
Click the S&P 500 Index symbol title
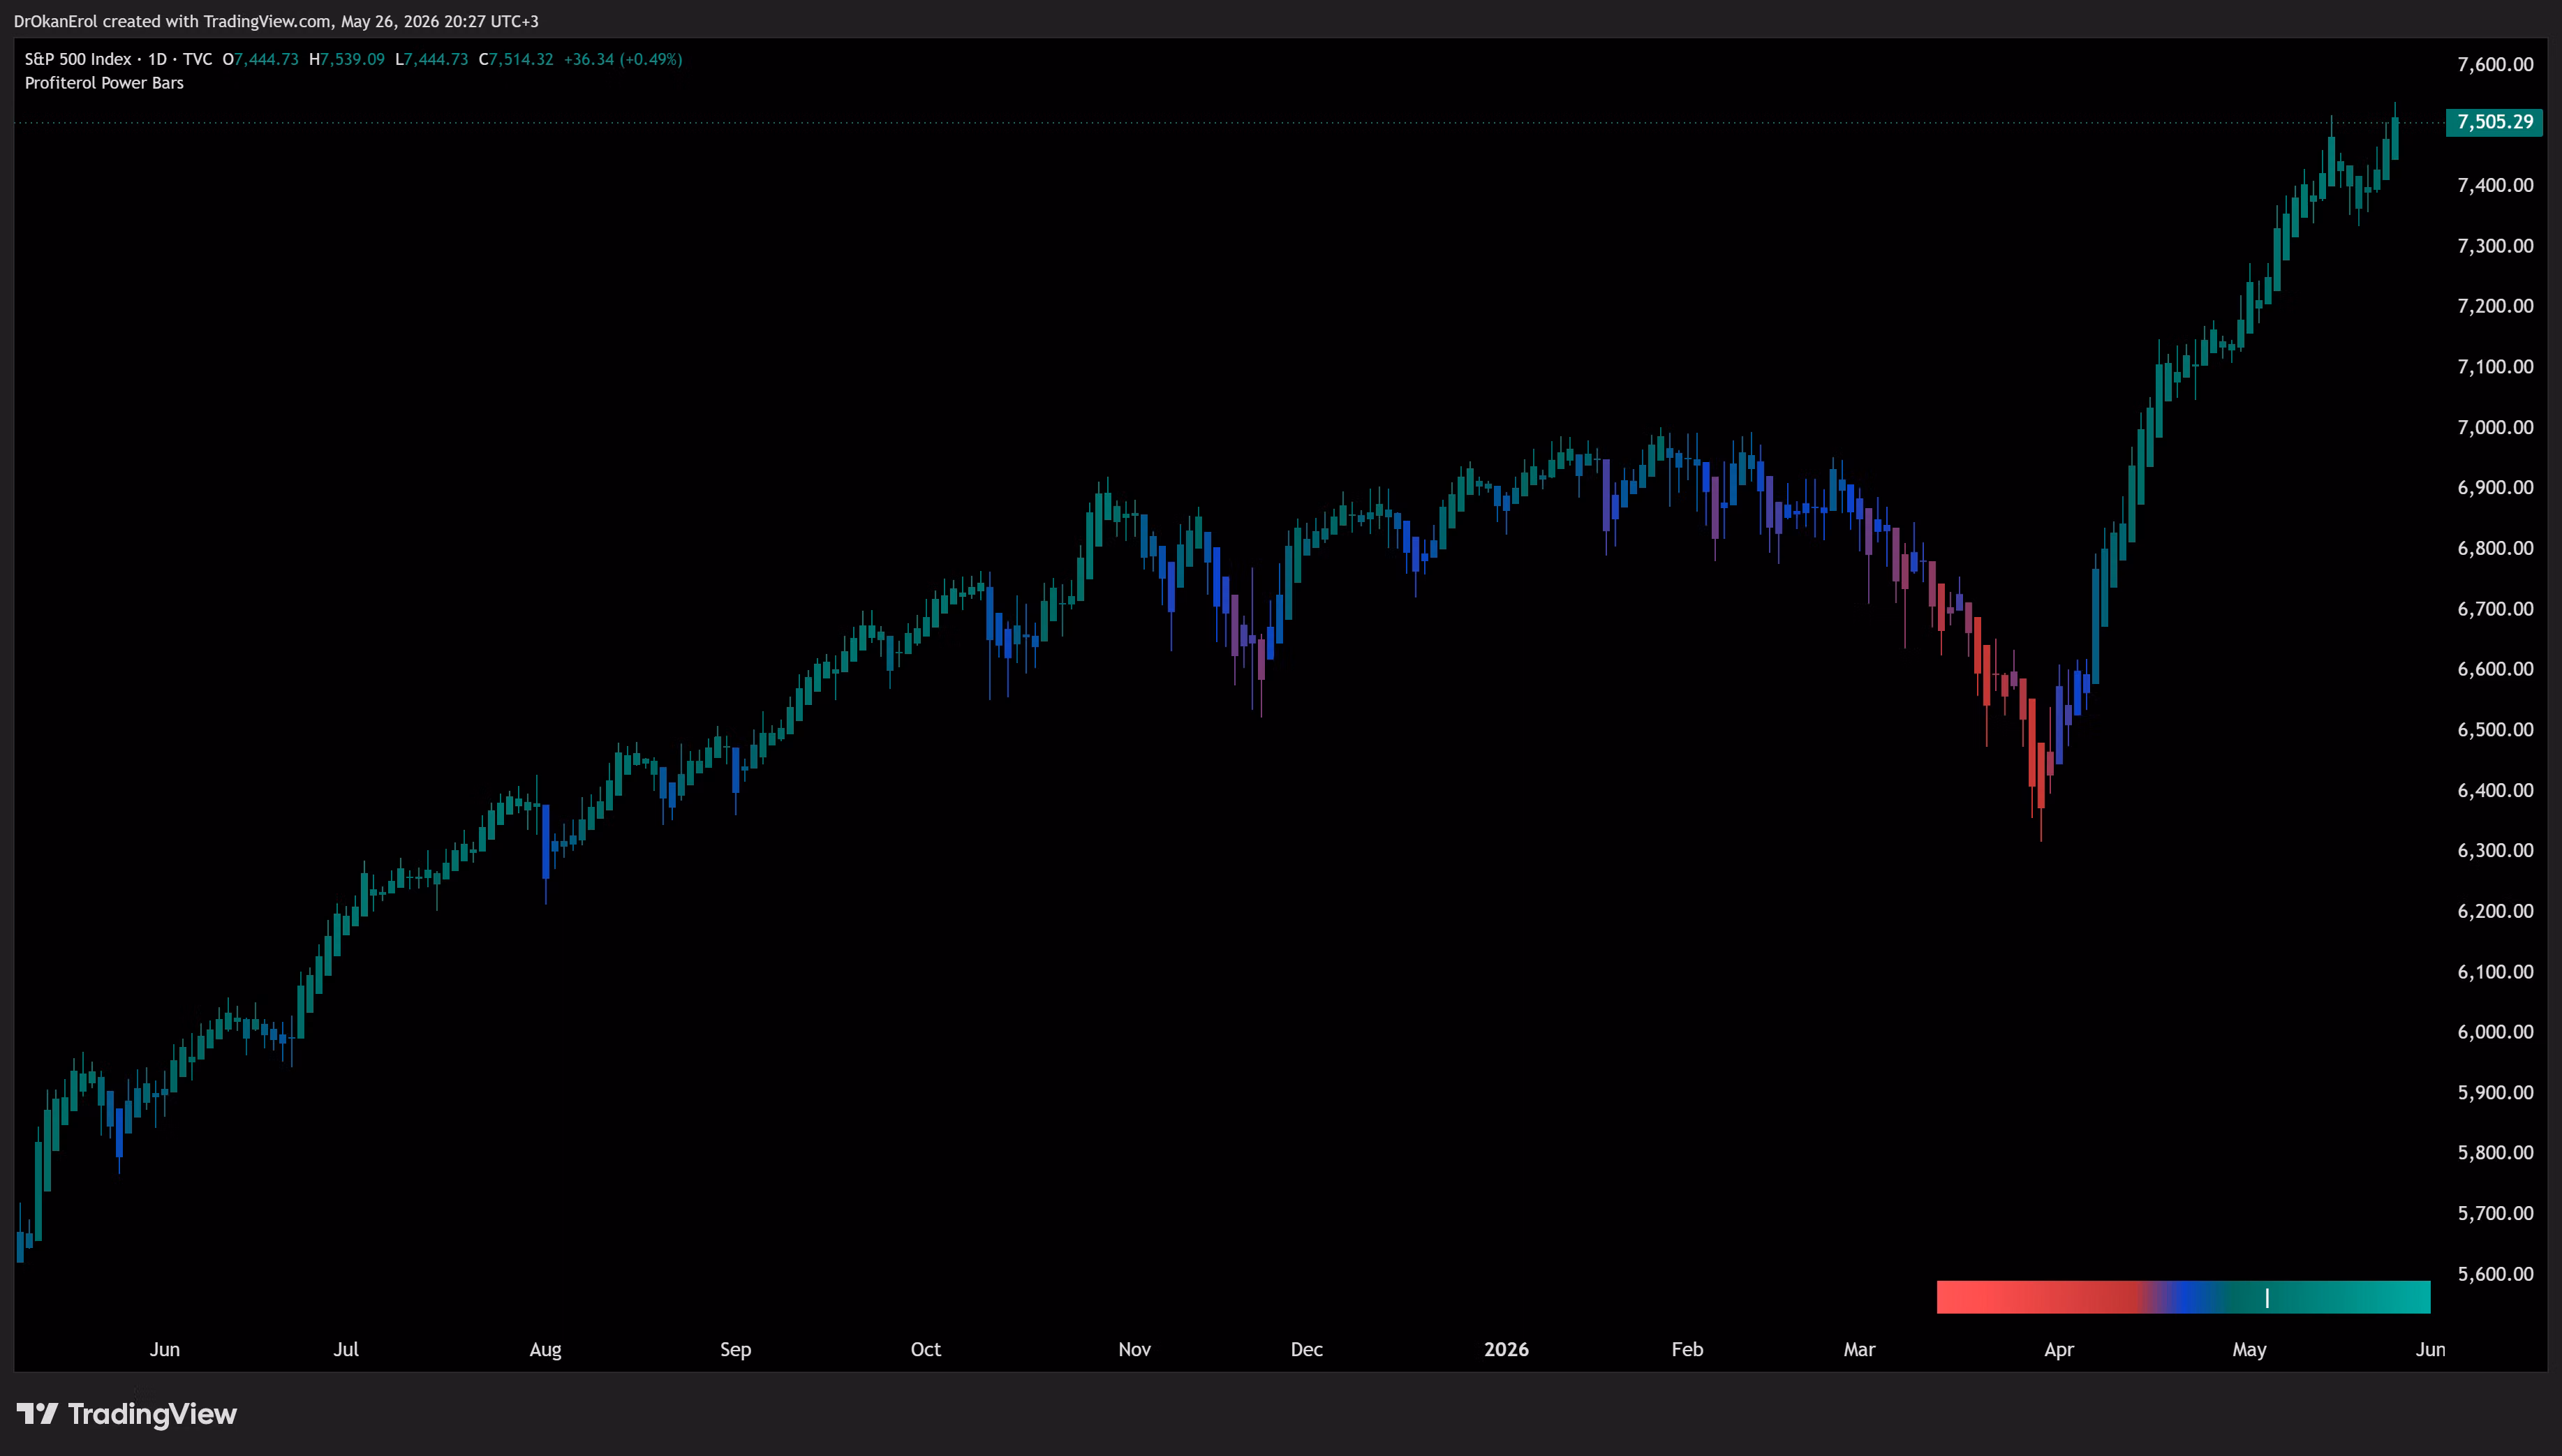[x=78, y=59]
